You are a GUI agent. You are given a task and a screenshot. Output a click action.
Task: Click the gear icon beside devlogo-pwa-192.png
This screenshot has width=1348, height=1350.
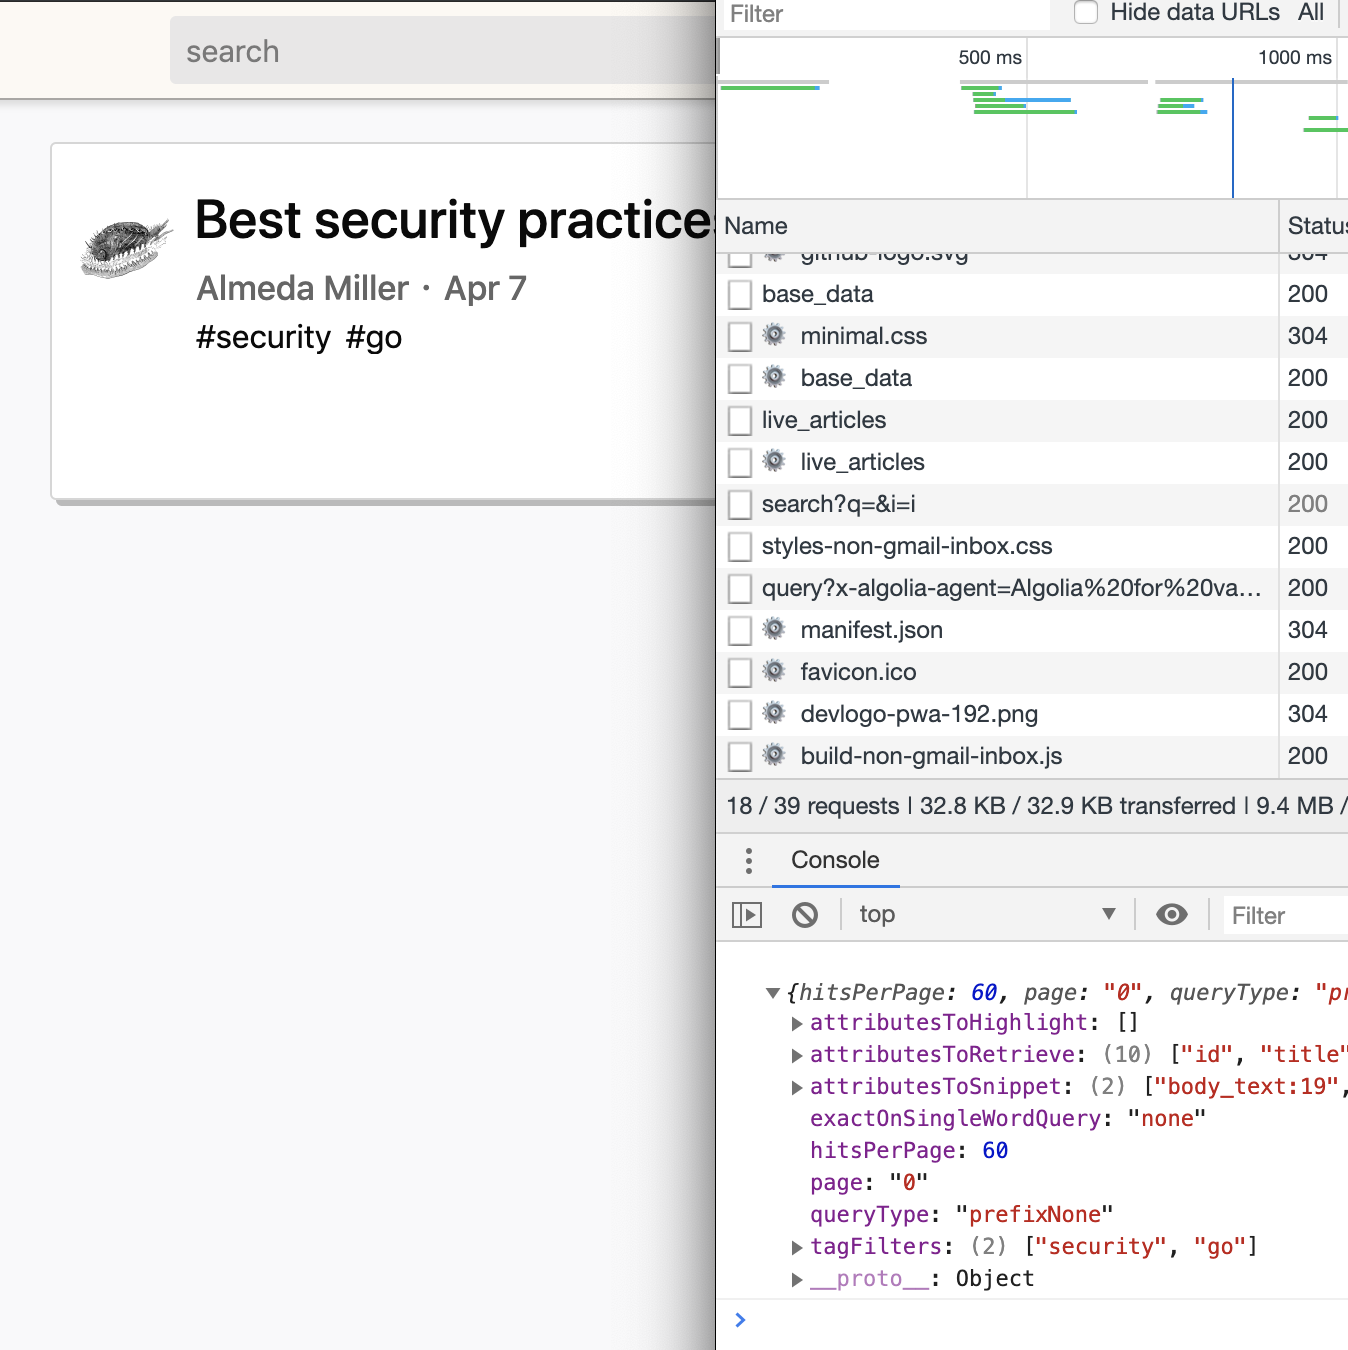pos(774,714)
